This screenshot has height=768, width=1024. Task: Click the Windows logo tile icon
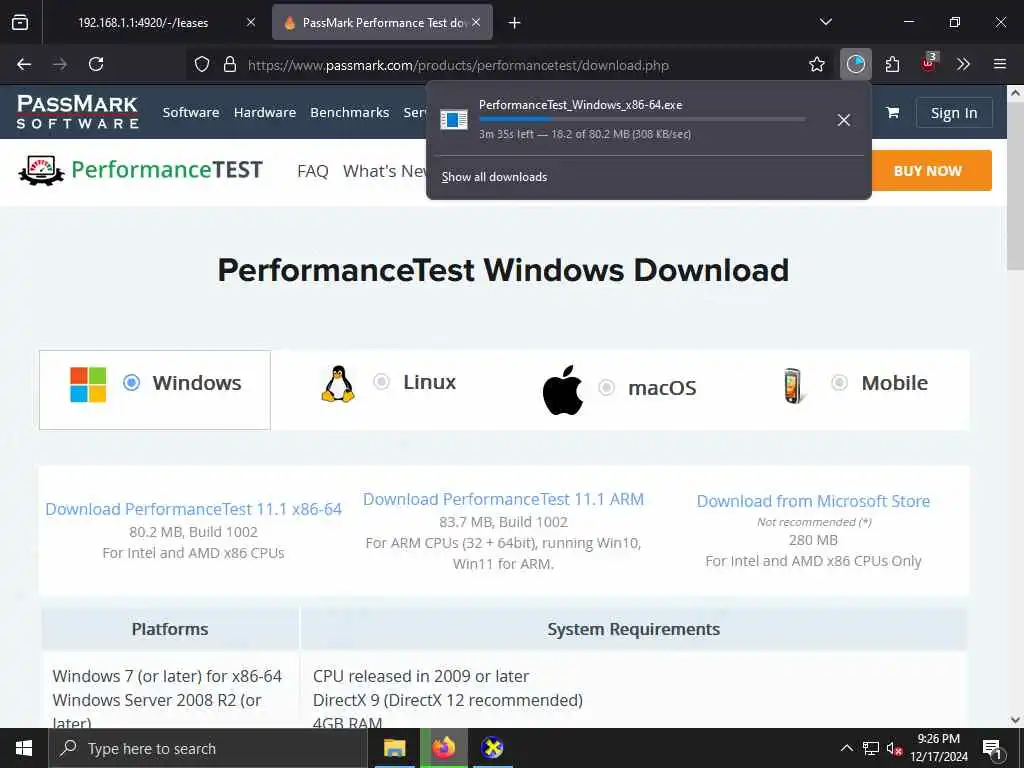click(88, 384)
